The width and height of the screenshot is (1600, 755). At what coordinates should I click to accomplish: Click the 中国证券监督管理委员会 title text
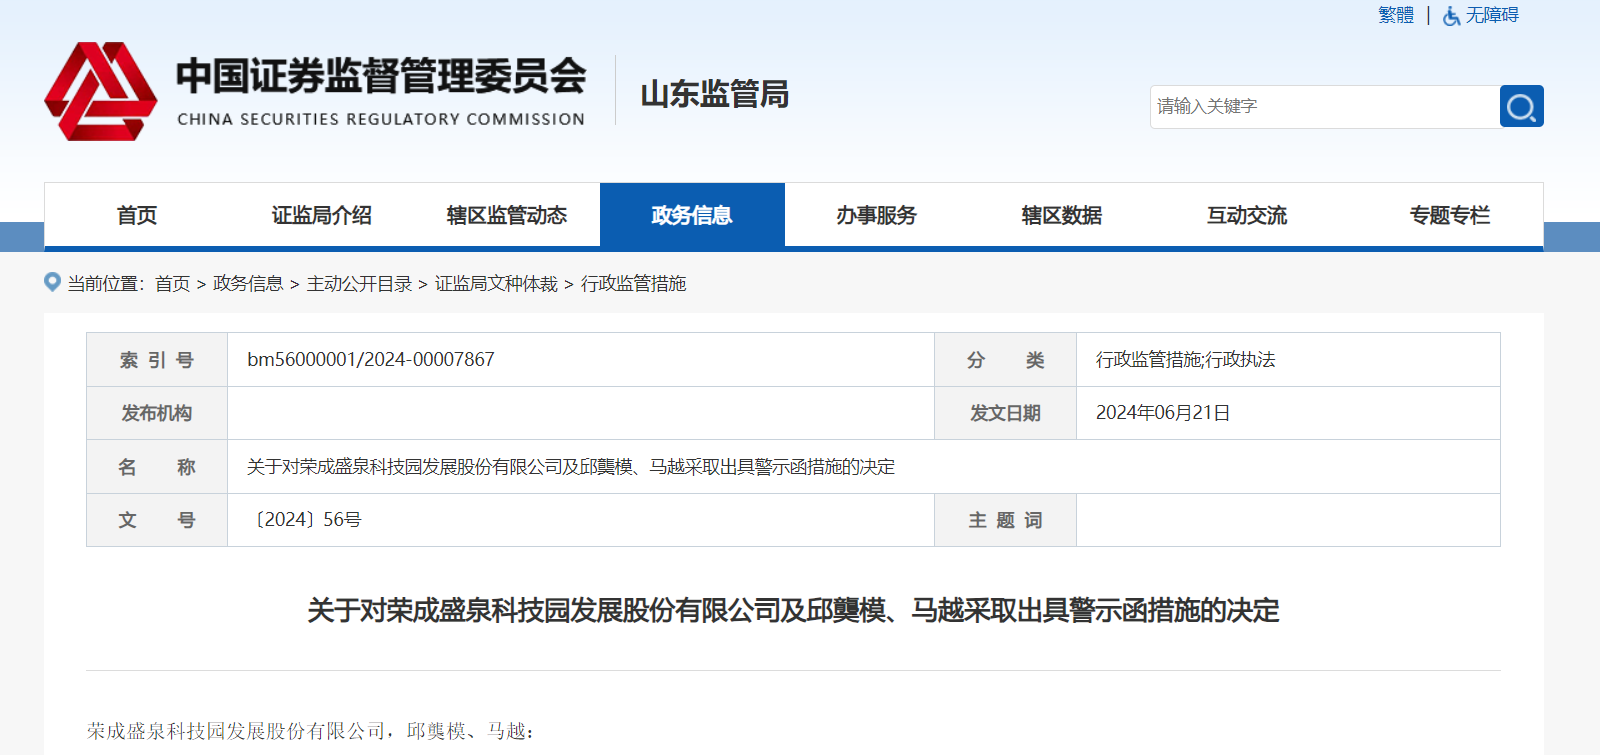tap(381, 76)
